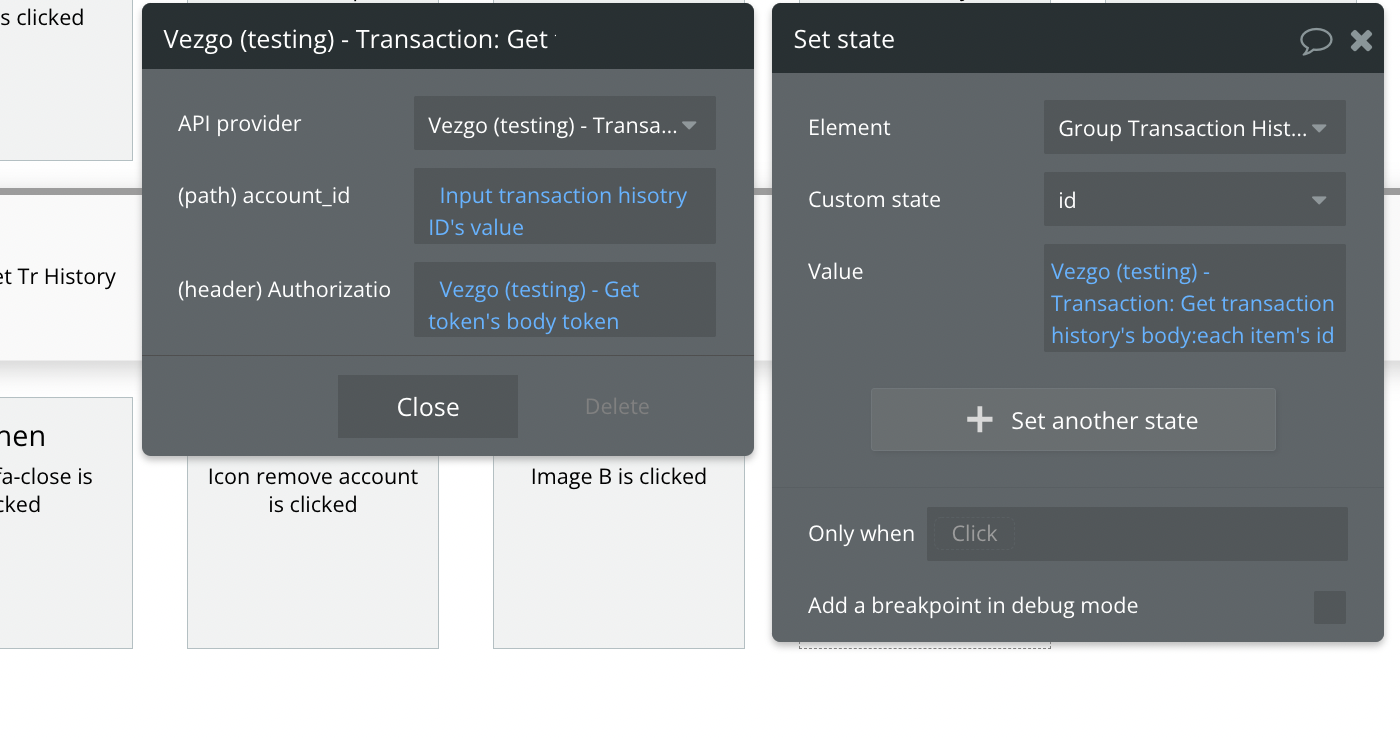Screen dimensions: 1400x738
Task: Click the Set state panel title
Action: pyautogui.click(x=844, y=40)
